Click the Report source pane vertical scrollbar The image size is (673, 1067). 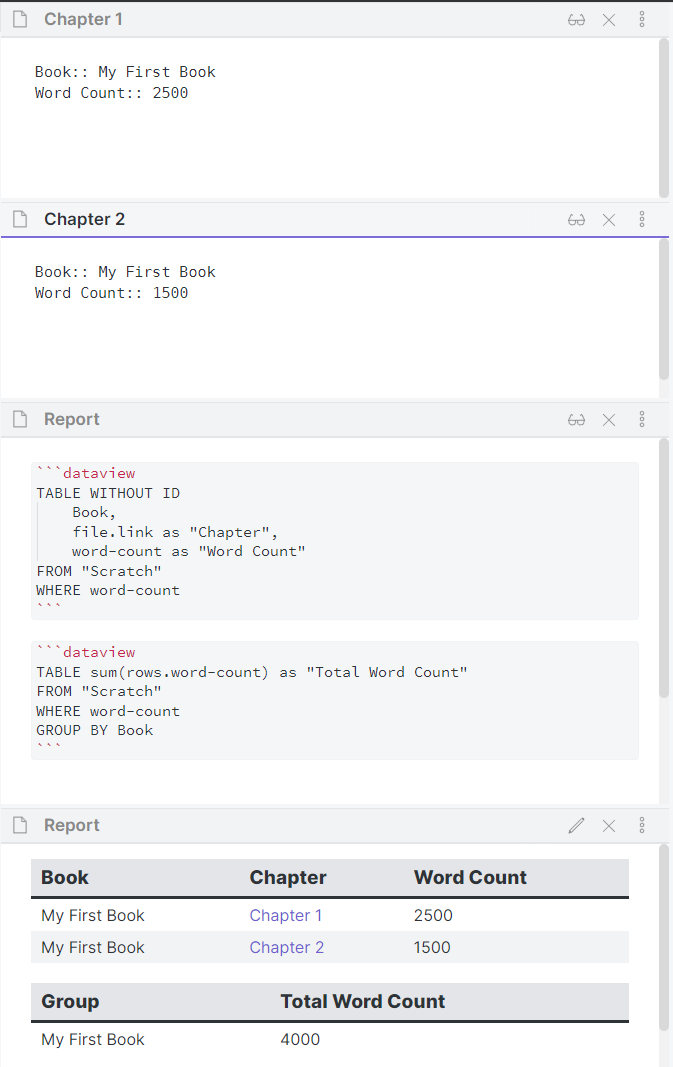click(664, 570)
